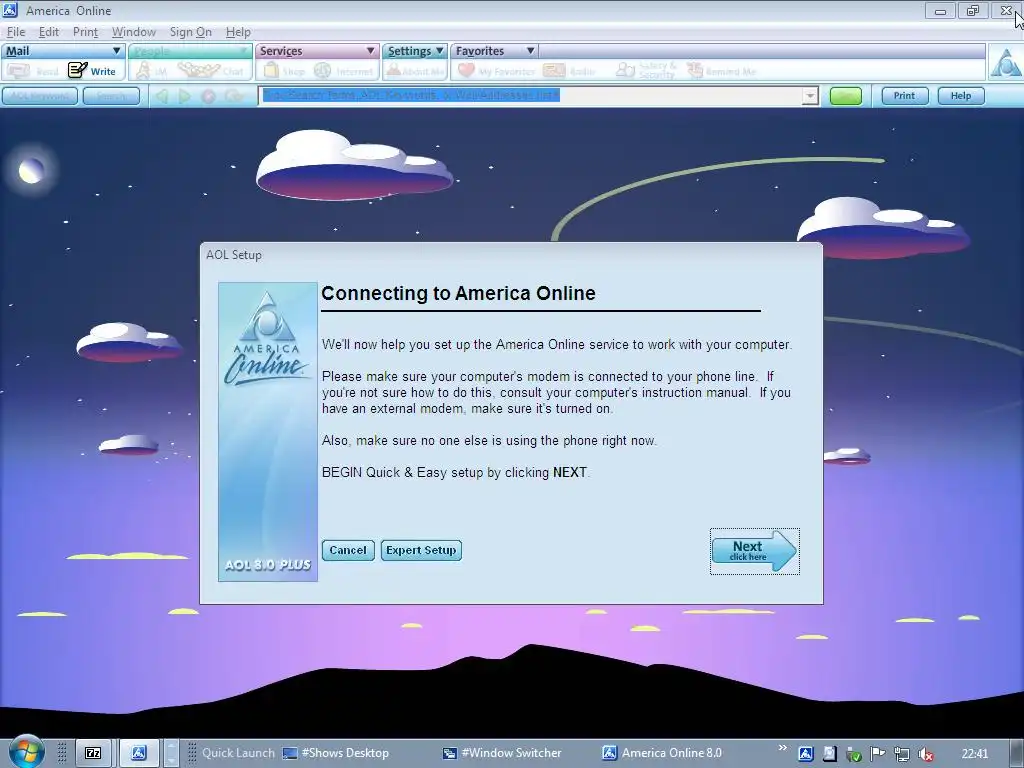This screenshot has width=1024, height=768.
Task: Click the security shield tray icon
Action: point(853,754)
